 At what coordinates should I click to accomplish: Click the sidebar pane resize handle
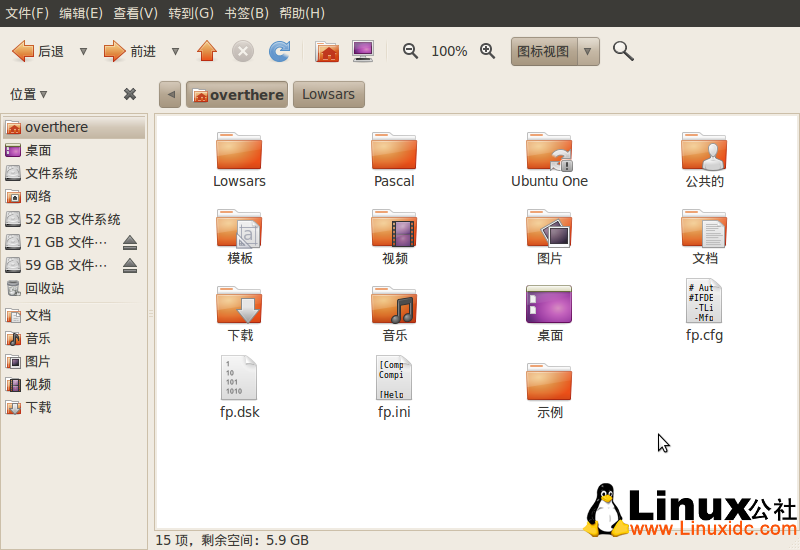pyautogui.click(x=151, y=313)
